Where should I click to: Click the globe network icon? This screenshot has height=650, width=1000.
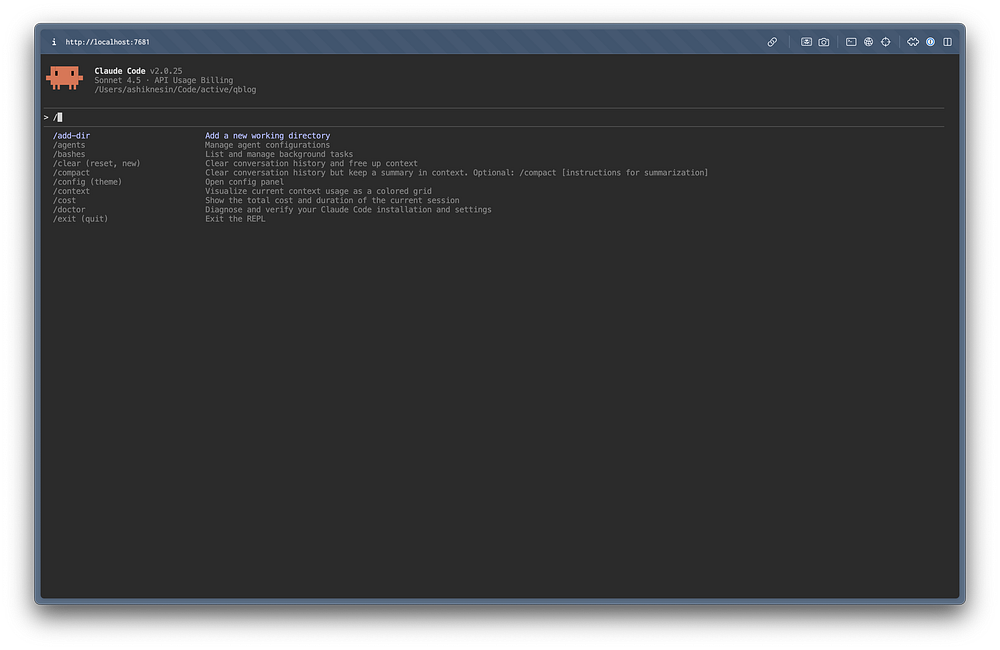coord(868,42)
